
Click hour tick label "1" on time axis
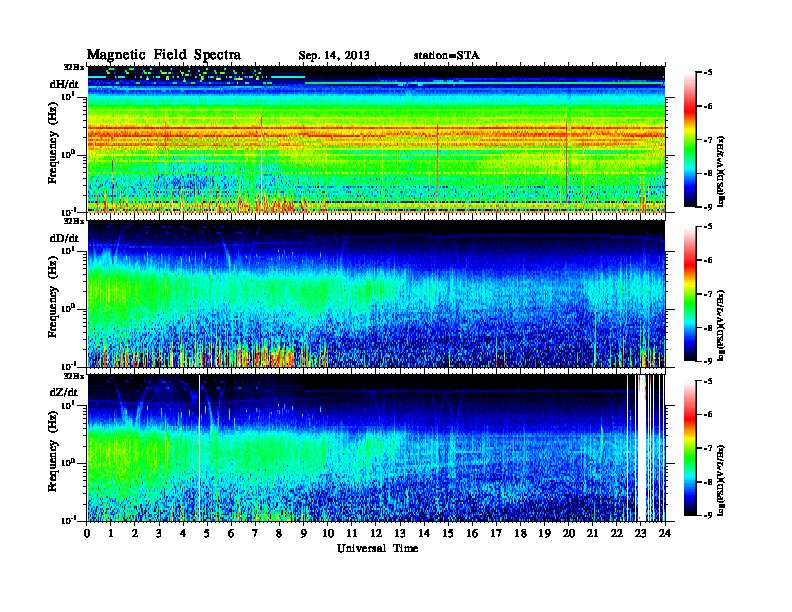(x=111, y=533)
